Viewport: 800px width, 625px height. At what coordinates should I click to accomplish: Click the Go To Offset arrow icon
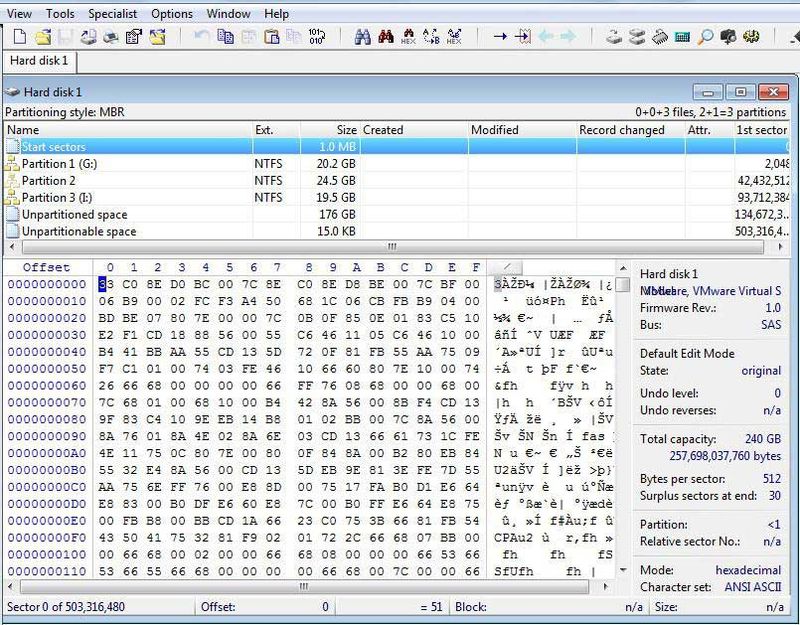click(500, 36)
